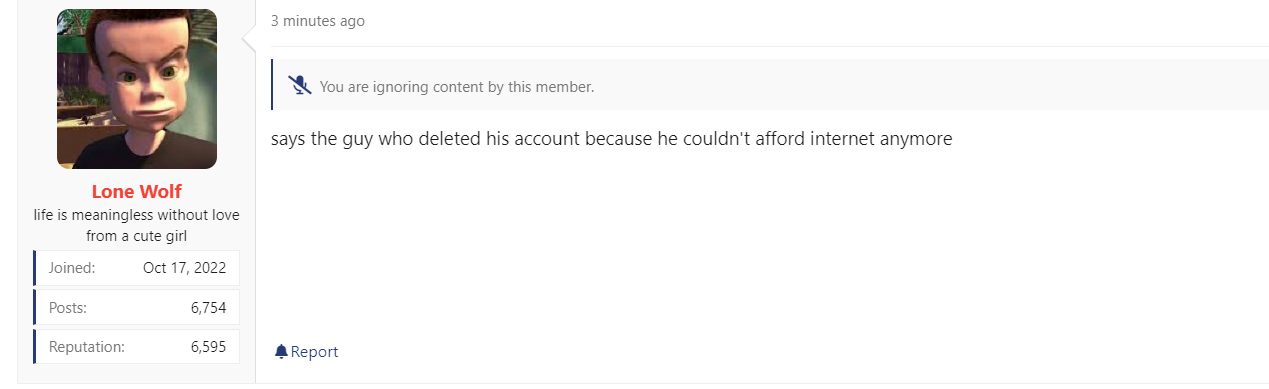Image resolution: width=1269 pixels, height=389 pixels.
Task: Click the bell icon beside Report
Action: 281,351
